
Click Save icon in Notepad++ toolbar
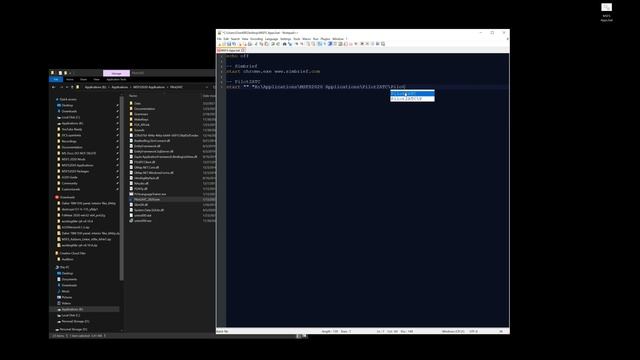[229, 44]
